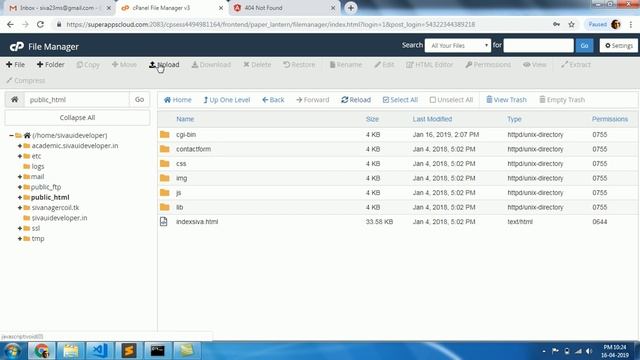This screenshot has width=640, height=360.
Task: Sort the file list by Name column
Action: 185,119
